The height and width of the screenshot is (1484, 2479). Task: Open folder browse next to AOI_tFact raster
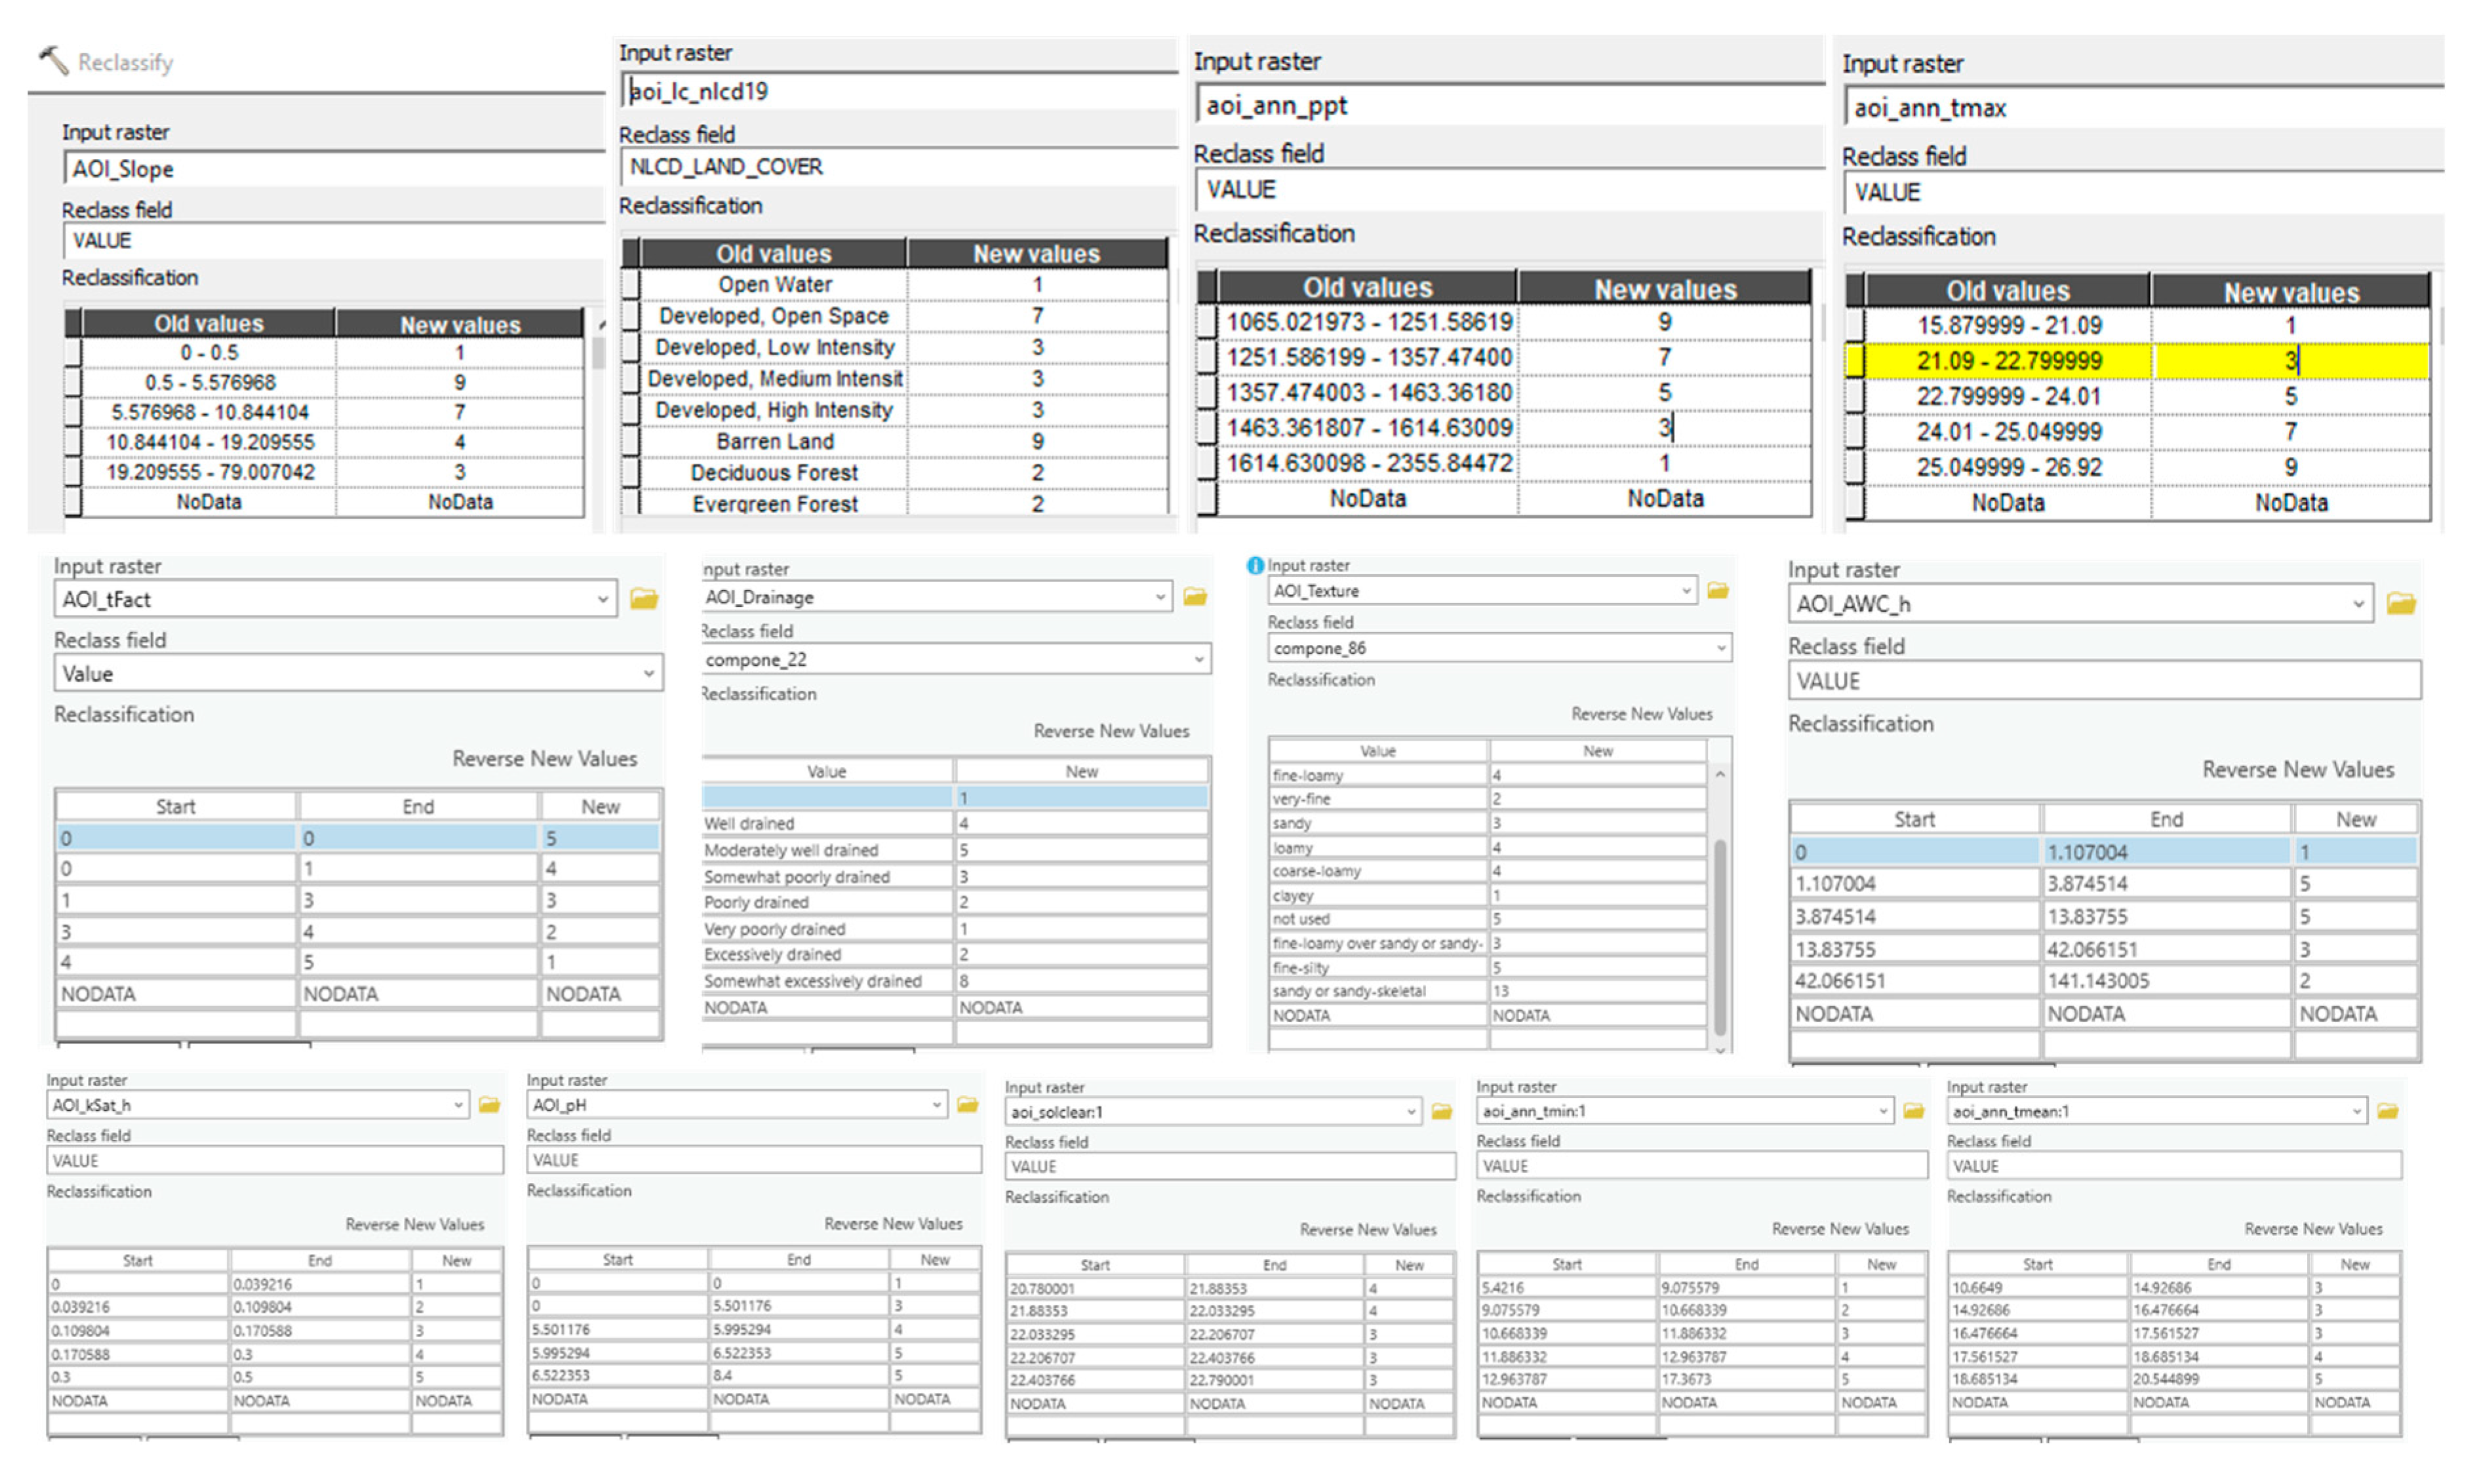point(644,599)
